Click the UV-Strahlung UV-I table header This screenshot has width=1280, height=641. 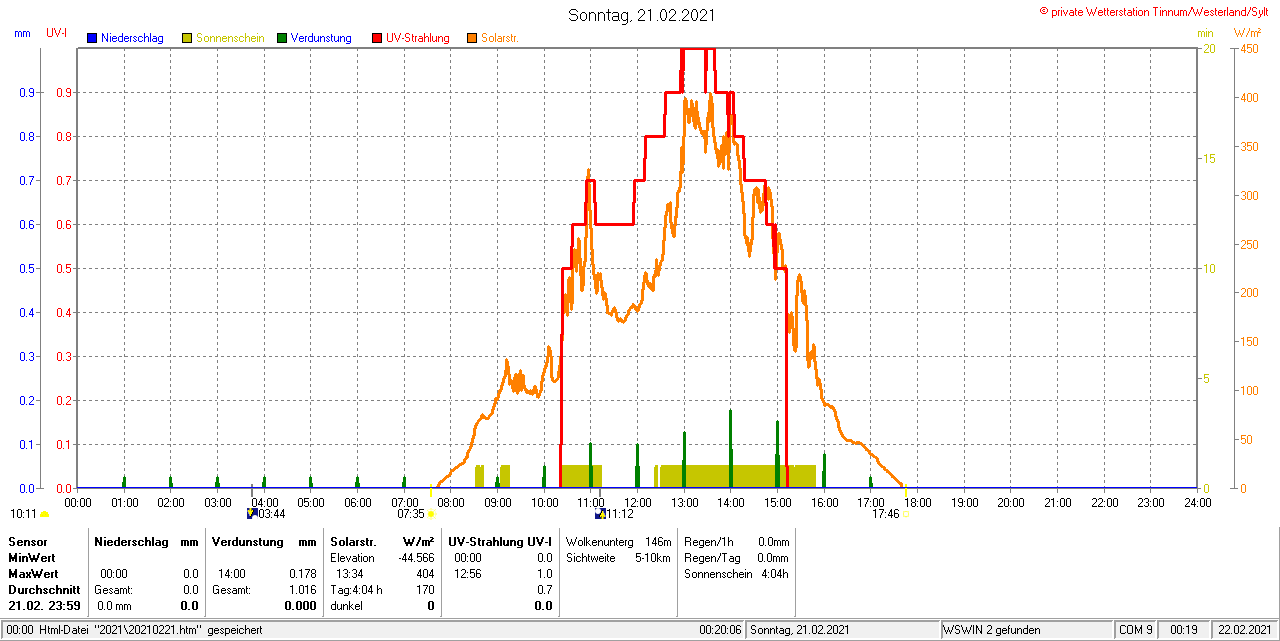pos(500,541)
